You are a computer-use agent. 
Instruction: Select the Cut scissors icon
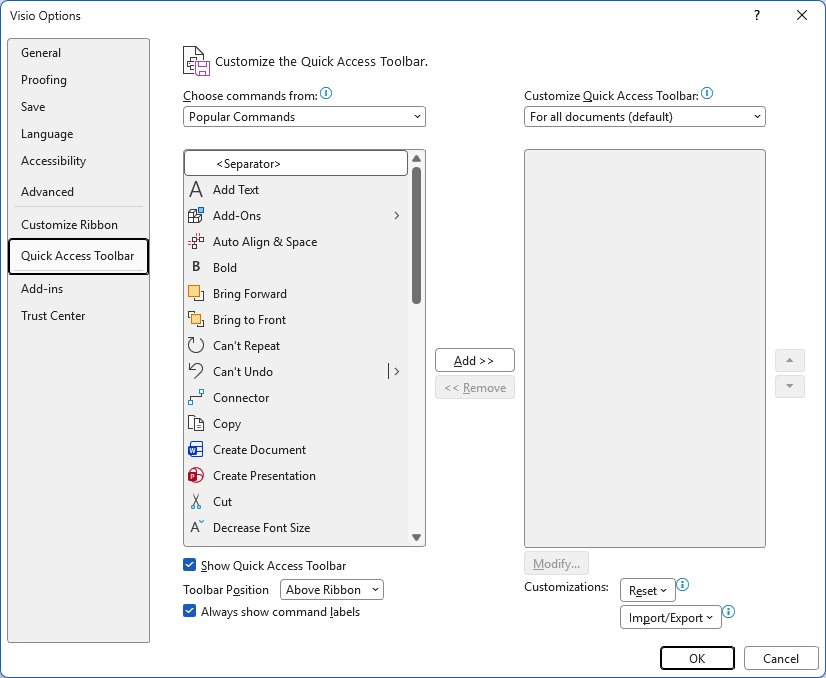[196, 502]
